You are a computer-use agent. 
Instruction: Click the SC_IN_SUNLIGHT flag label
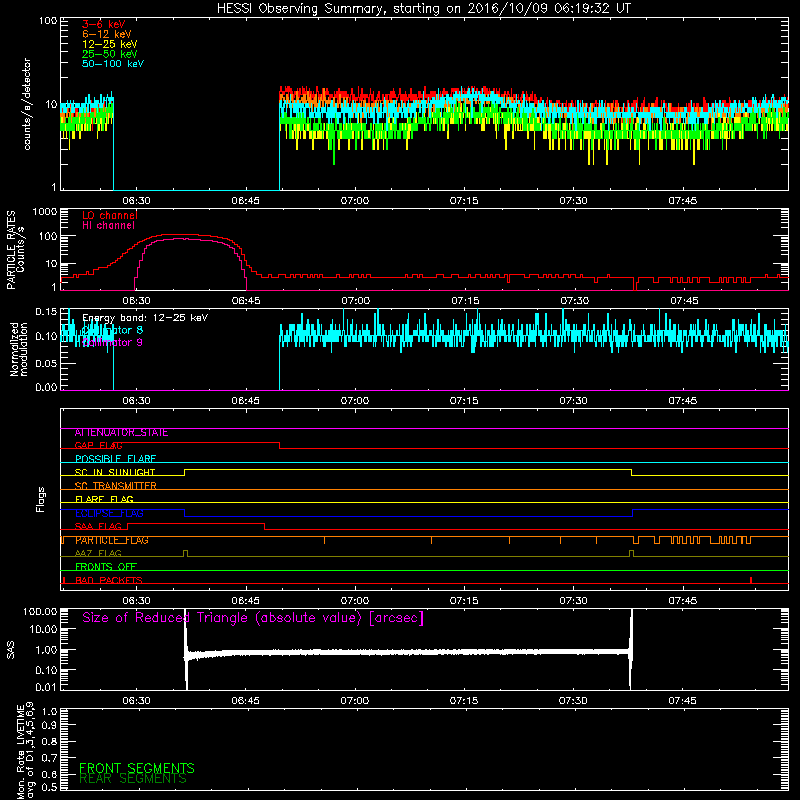[x=115, y=472]
